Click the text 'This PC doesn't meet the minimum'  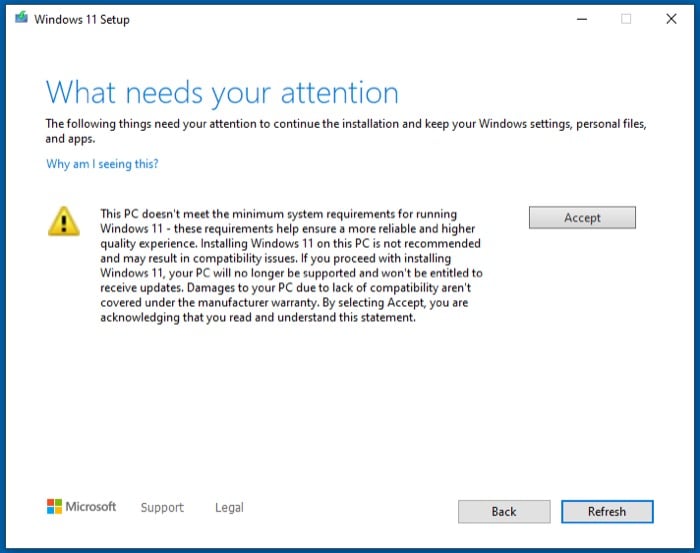coord(192,214)
